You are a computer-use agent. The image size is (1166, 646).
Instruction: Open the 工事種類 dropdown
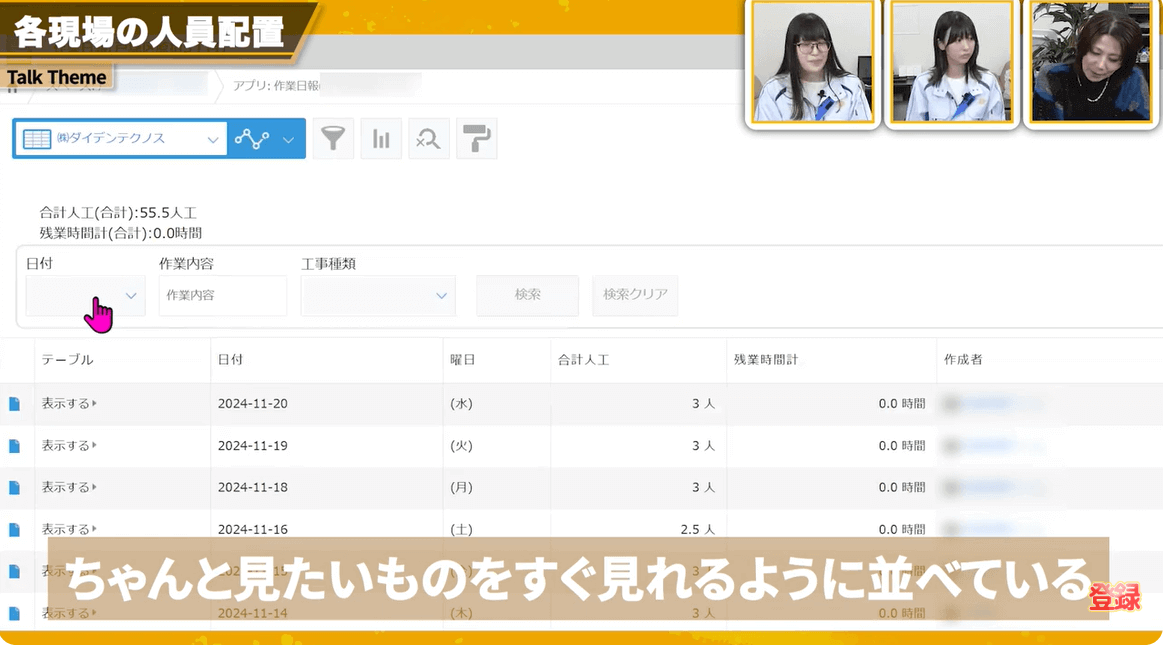(x=377, y=296)
